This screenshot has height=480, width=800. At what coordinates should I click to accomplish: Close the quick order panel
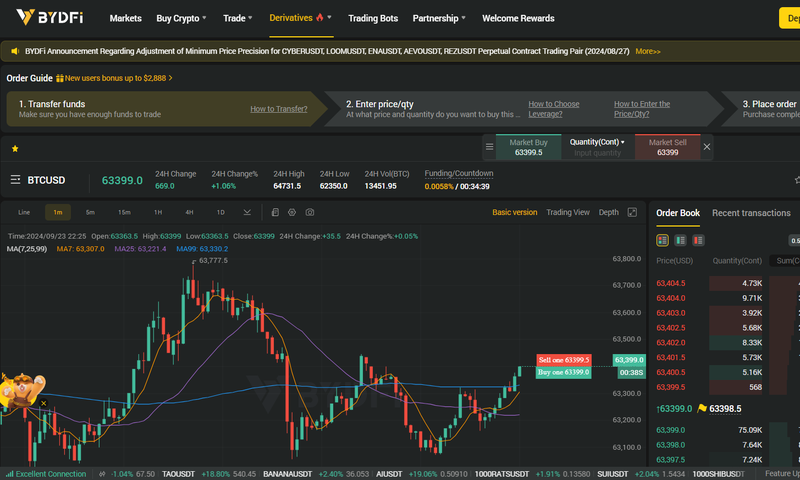[707, 147]
